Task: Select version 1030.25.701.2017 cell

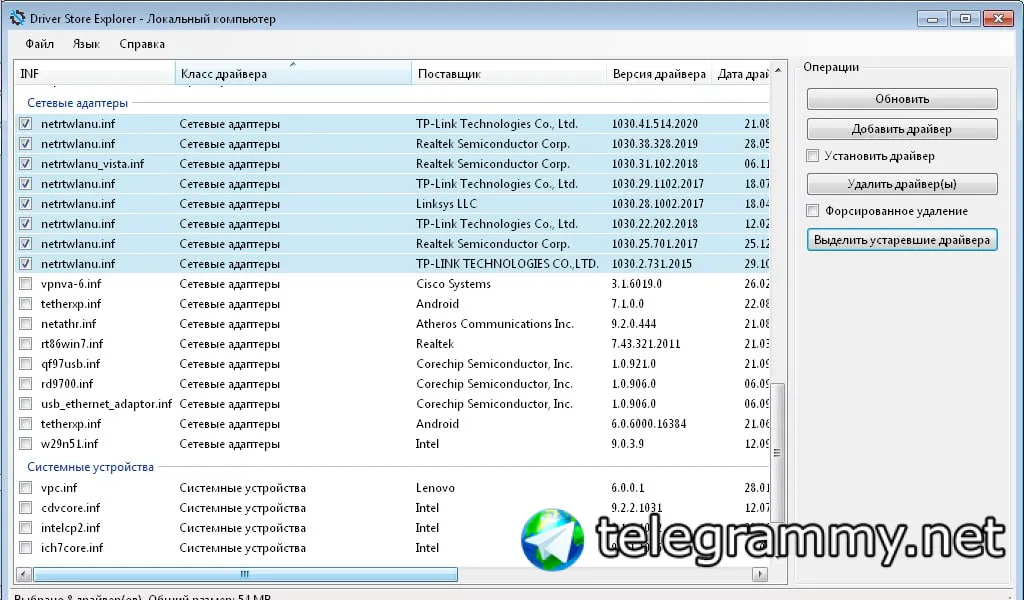Action: pos(654,244)
